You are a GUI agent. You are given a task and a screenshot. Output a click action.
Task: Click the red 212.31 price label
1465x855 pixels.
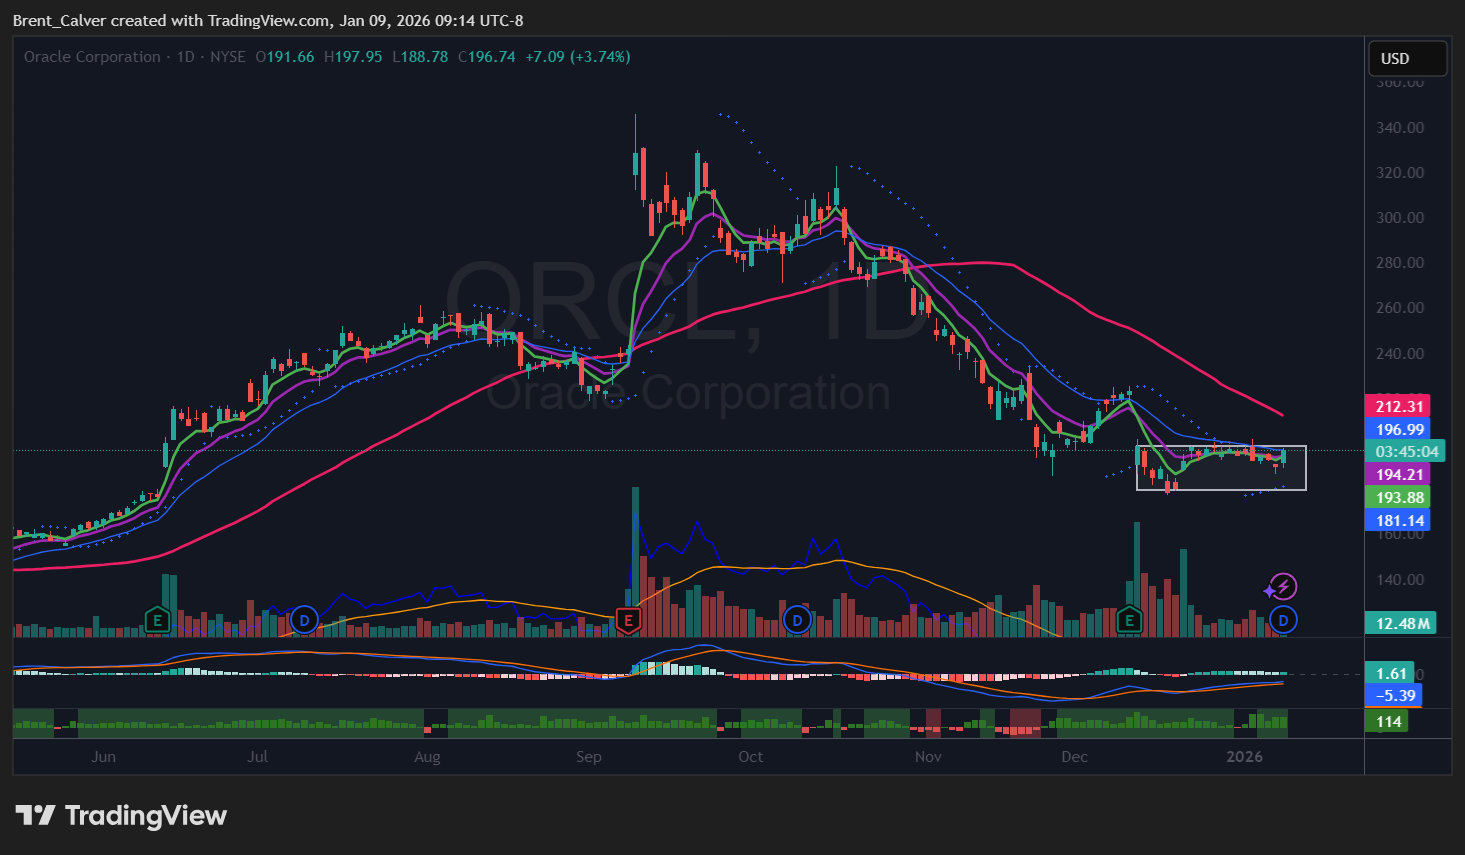(1399, 406)
